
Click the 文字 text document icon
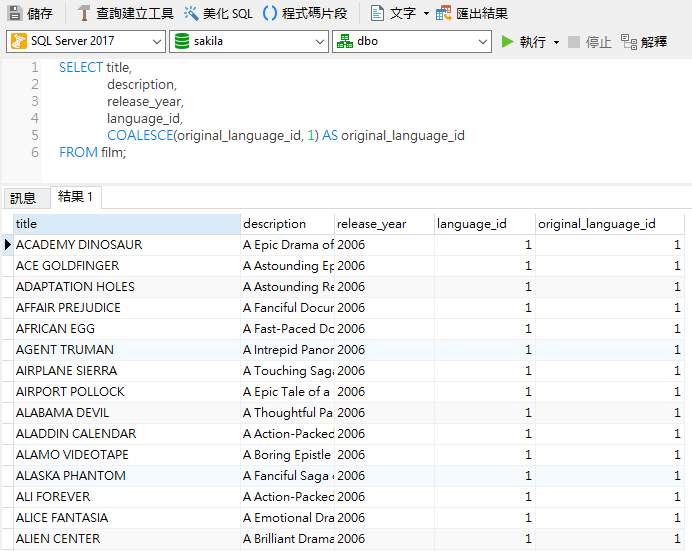[x=377, y=13]
